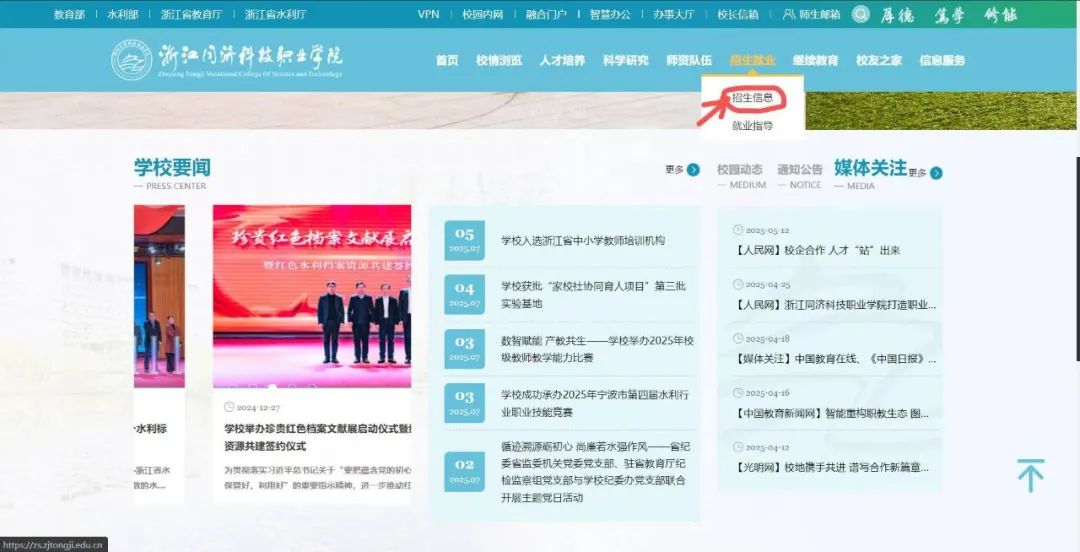Image resolution: width=1080 pixels, height=552 pixels.
Task: Open the 科学研究 navigation item
Action: [x=625, y=60]
